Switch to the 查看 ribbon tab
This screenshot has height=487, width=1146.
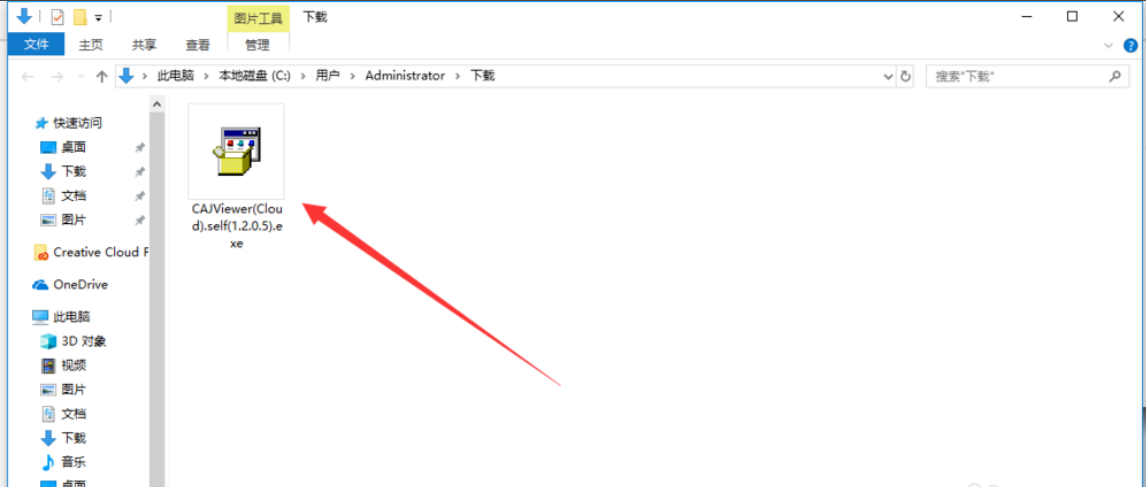click(198, 45)
